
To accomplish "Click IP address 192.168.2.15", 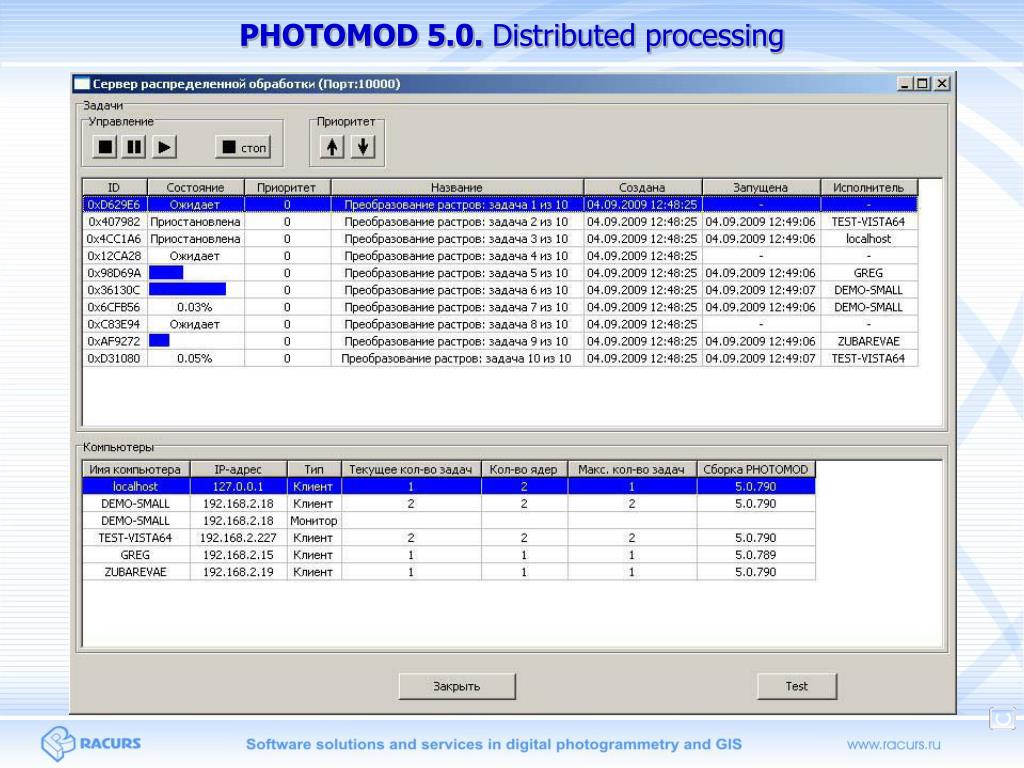I will tap(238, 554).
